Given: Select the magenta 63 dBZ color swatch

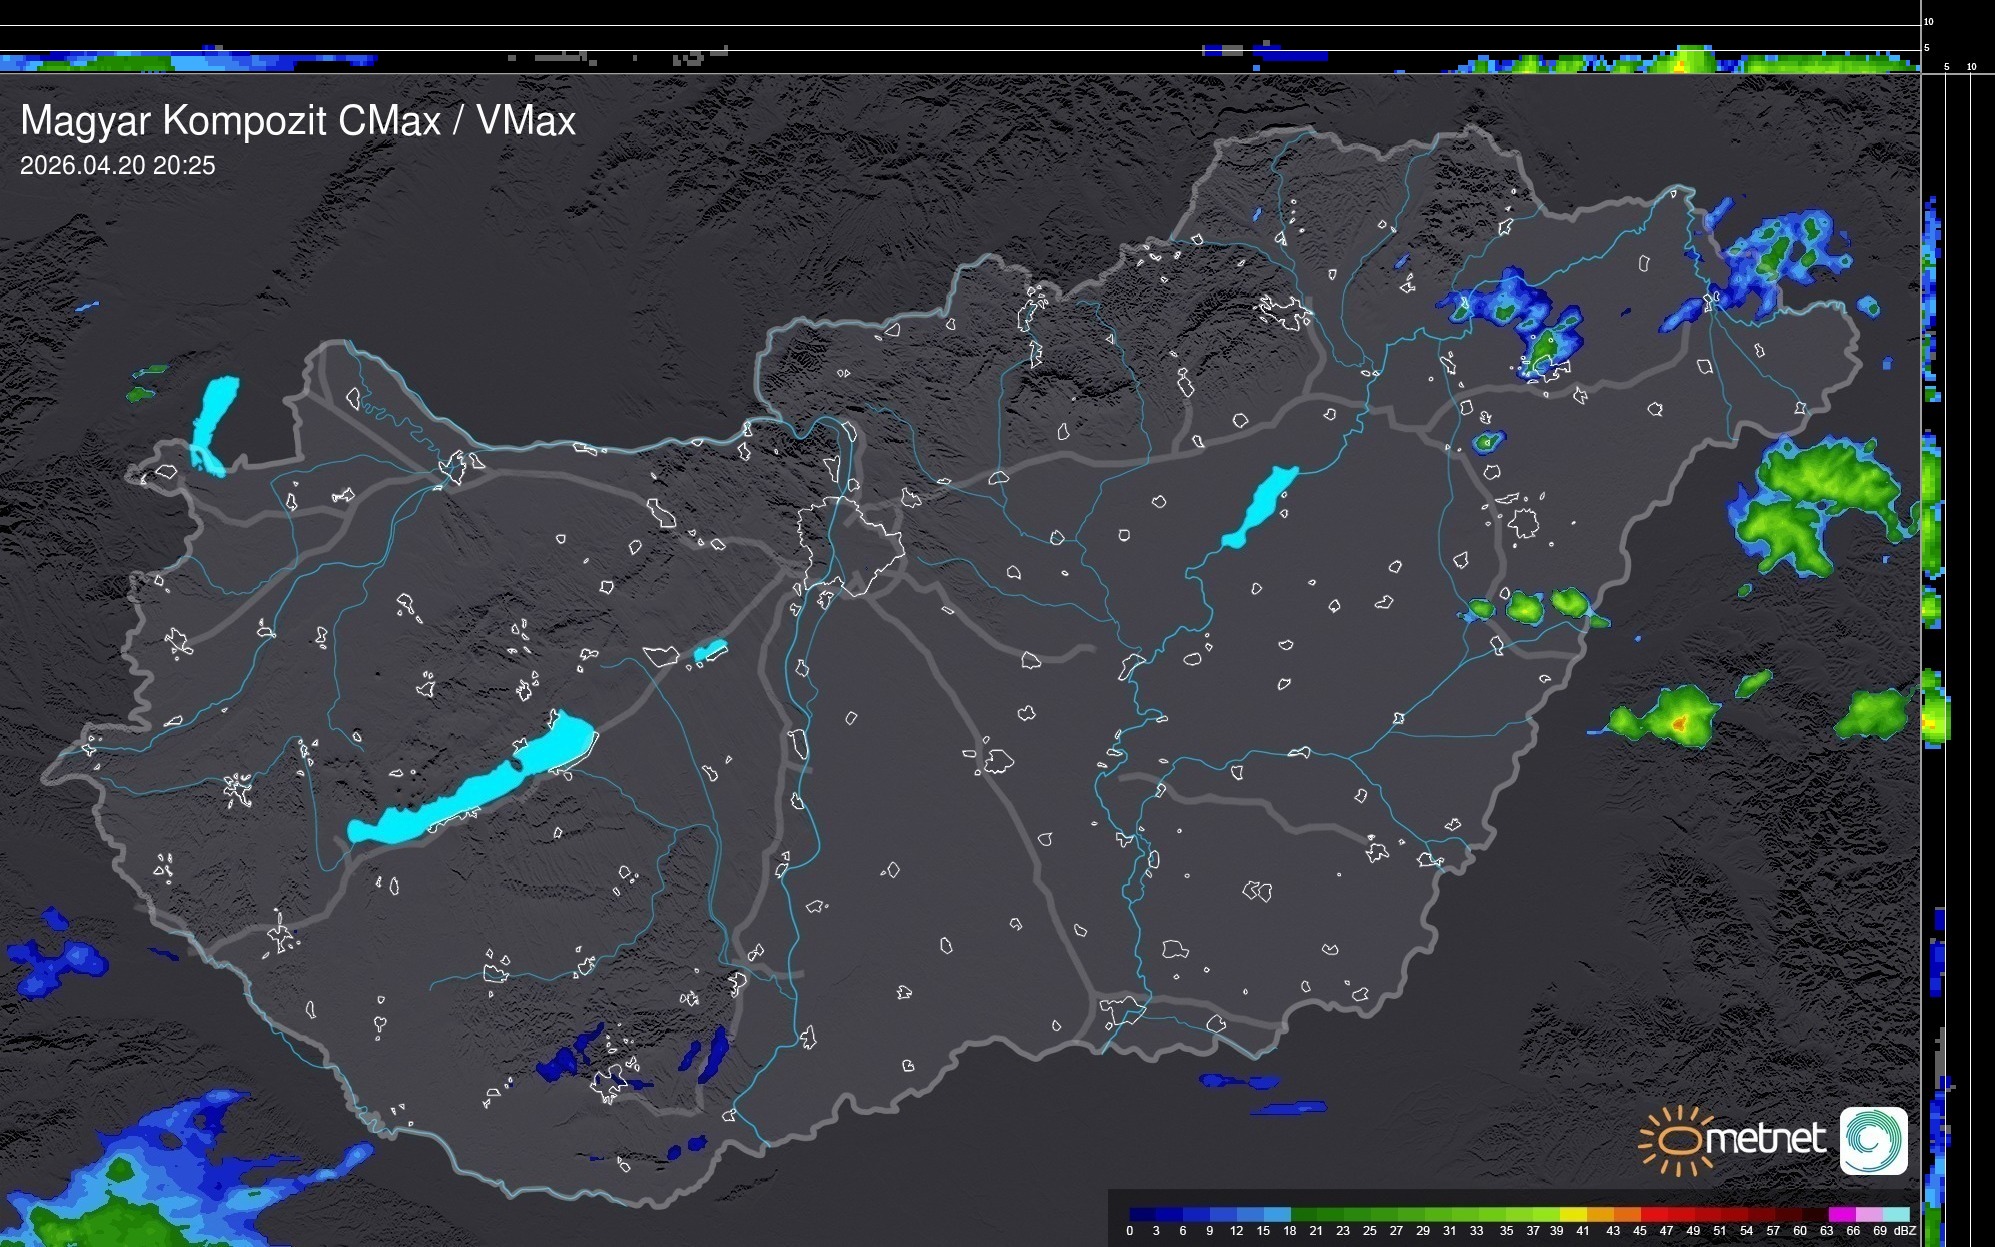Looking at the screenshot, I should (x=1840, y=1214).
